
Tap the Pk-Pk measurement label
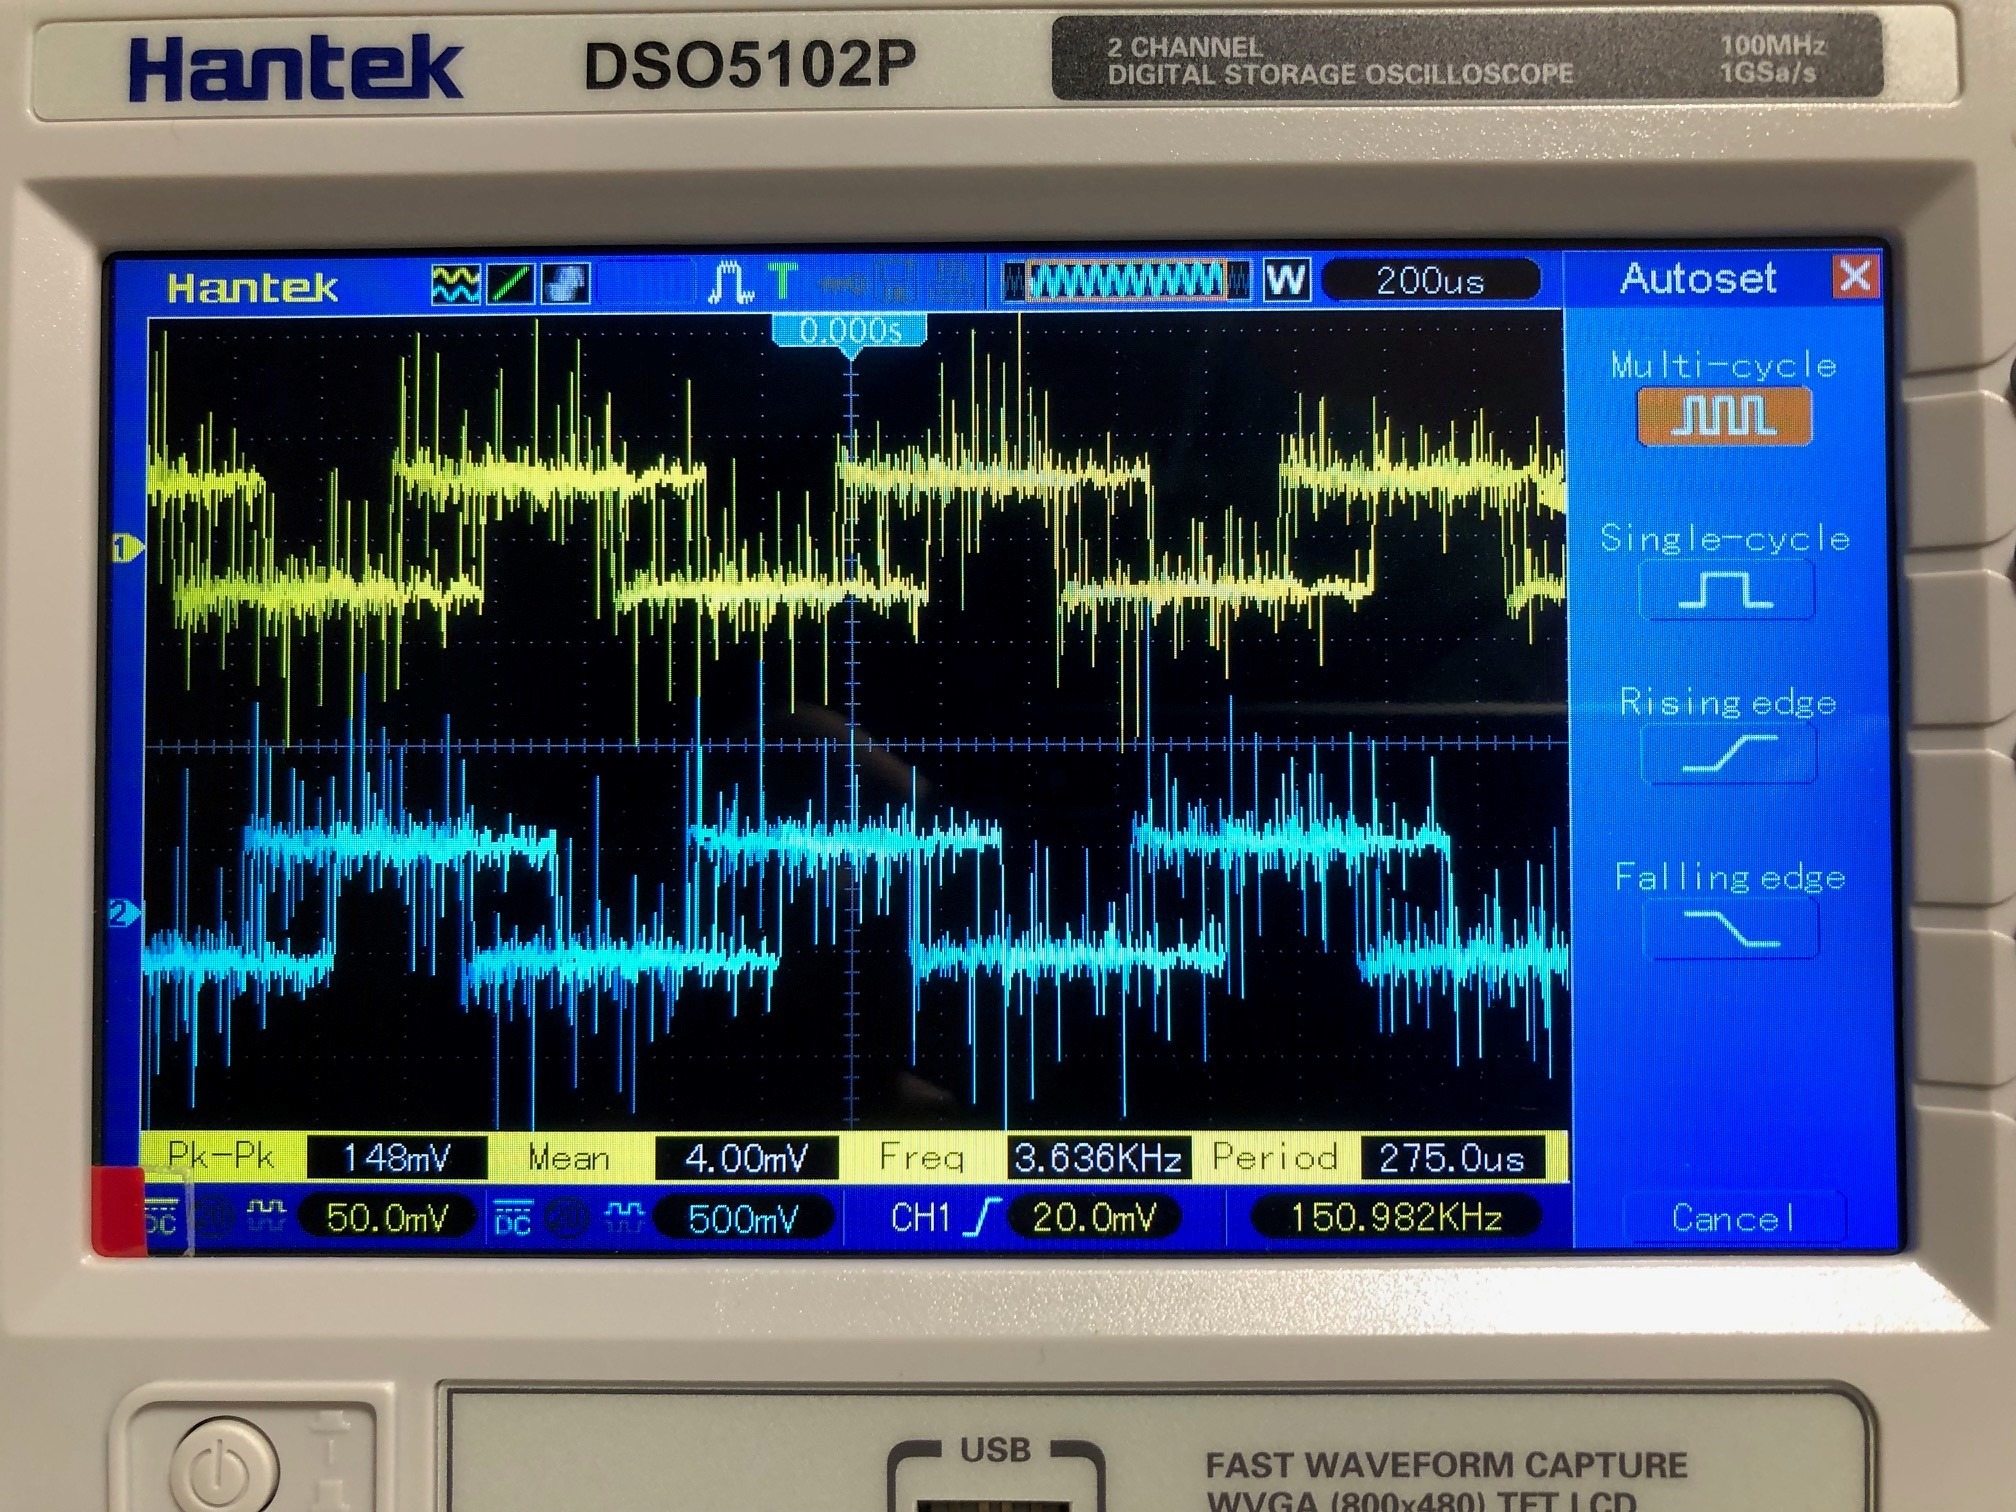pyautogui.click(x=221, y=1156)
